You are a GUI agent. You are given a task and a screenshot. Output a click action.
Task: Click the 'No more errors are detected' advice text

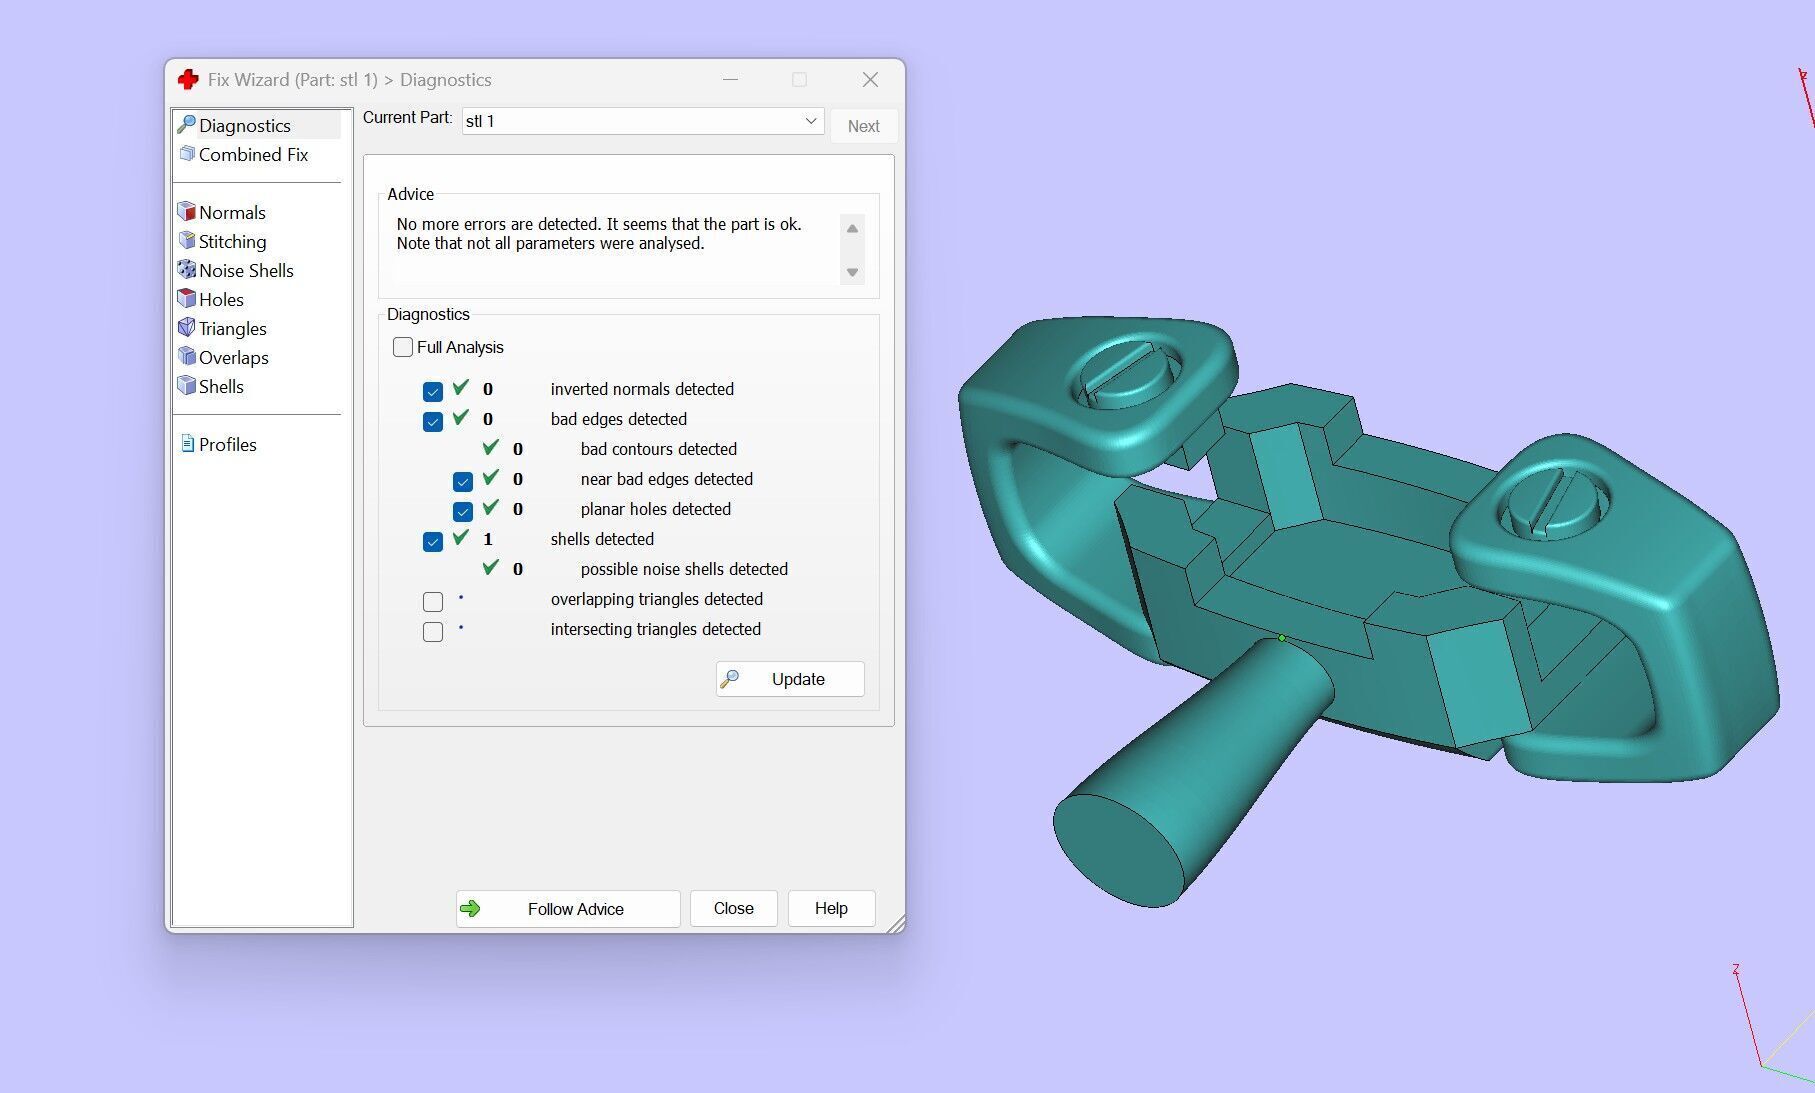[599, 233]
